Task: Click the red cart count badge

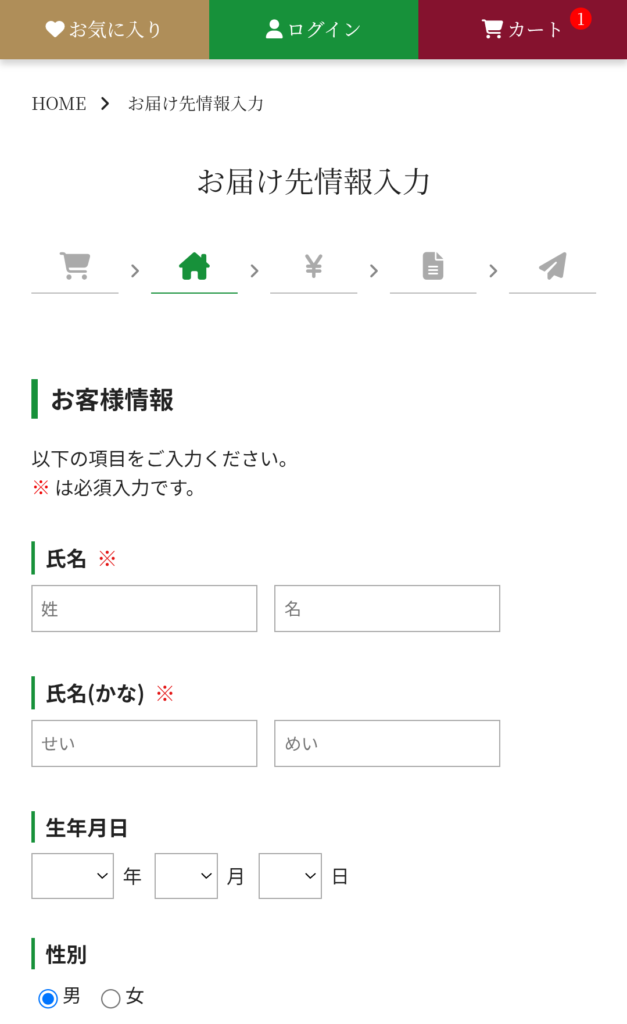Action: 580,19
